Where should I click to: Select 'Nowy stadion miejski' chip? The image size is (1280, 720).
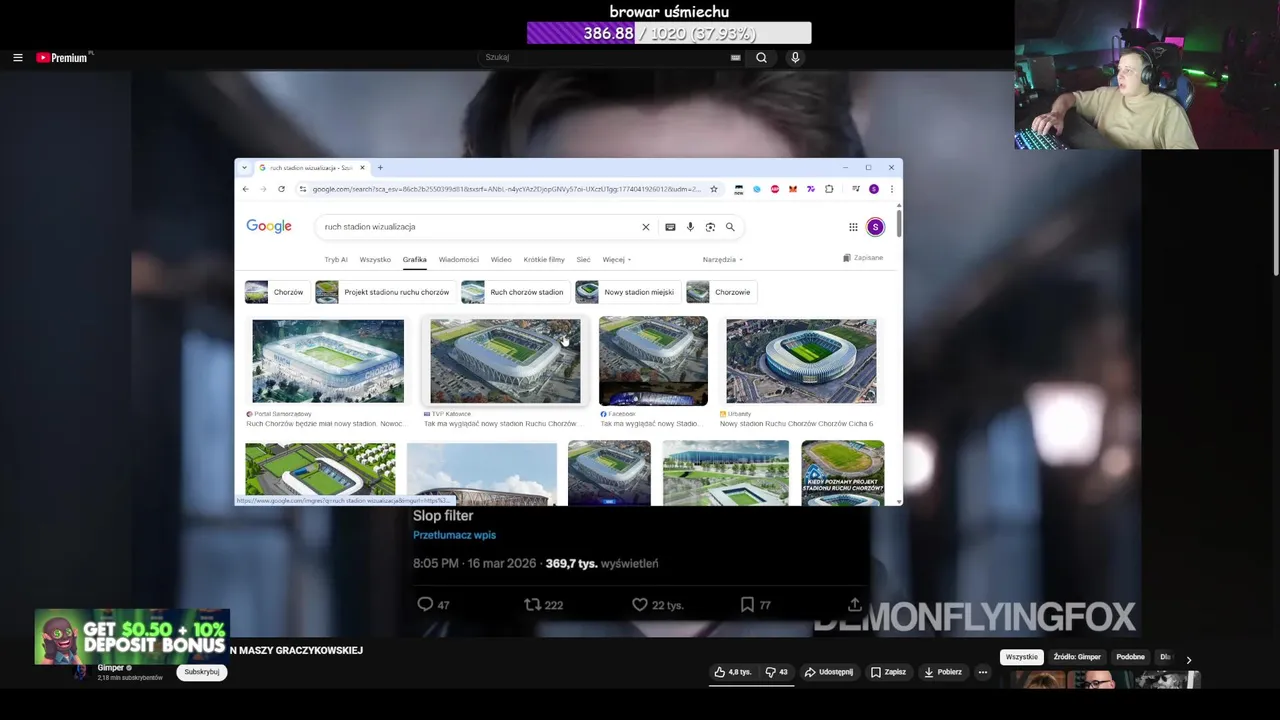pyautogui.click(x=627, y=292)
